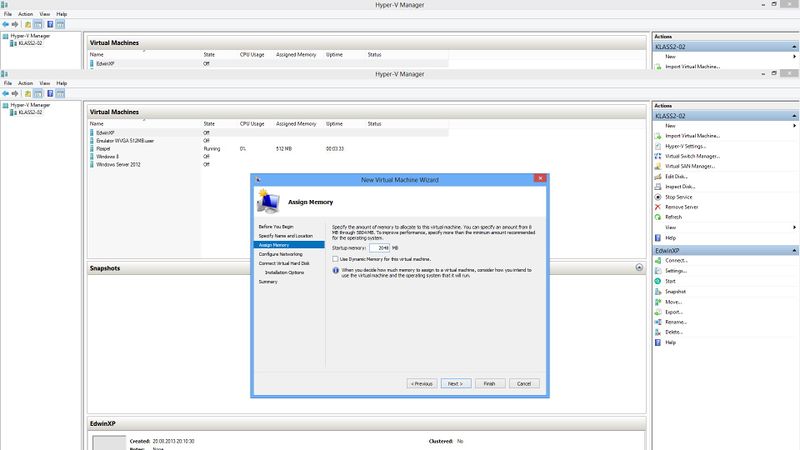Screen dimensions: 800x450
Task: Collapse the Snapshots pane with its round arrow
Action: click(639, 267)
